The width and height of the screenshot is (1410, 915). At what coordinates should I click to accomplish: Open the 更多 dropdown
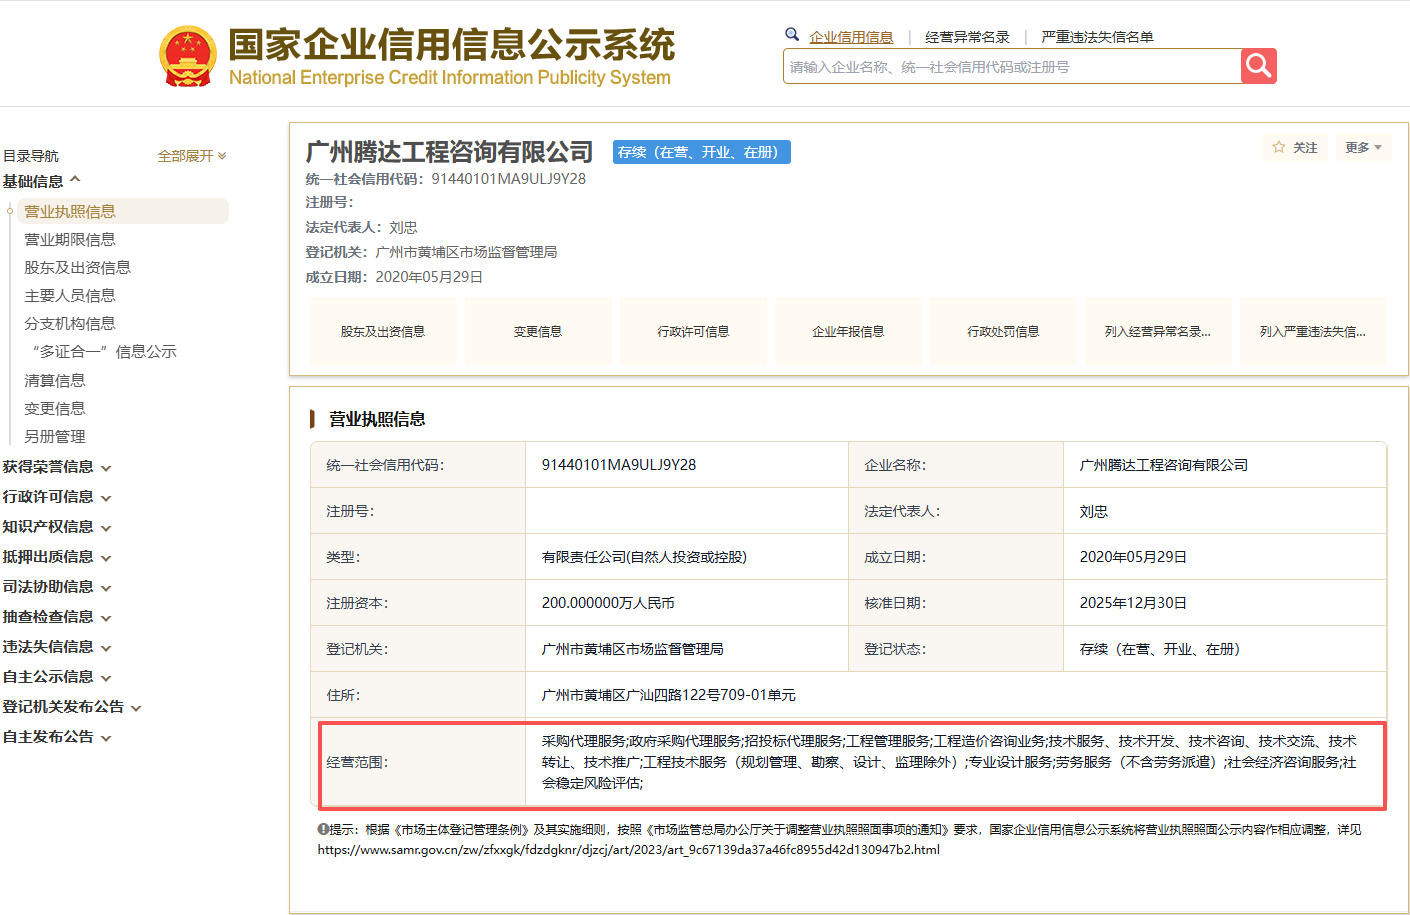1363,147
